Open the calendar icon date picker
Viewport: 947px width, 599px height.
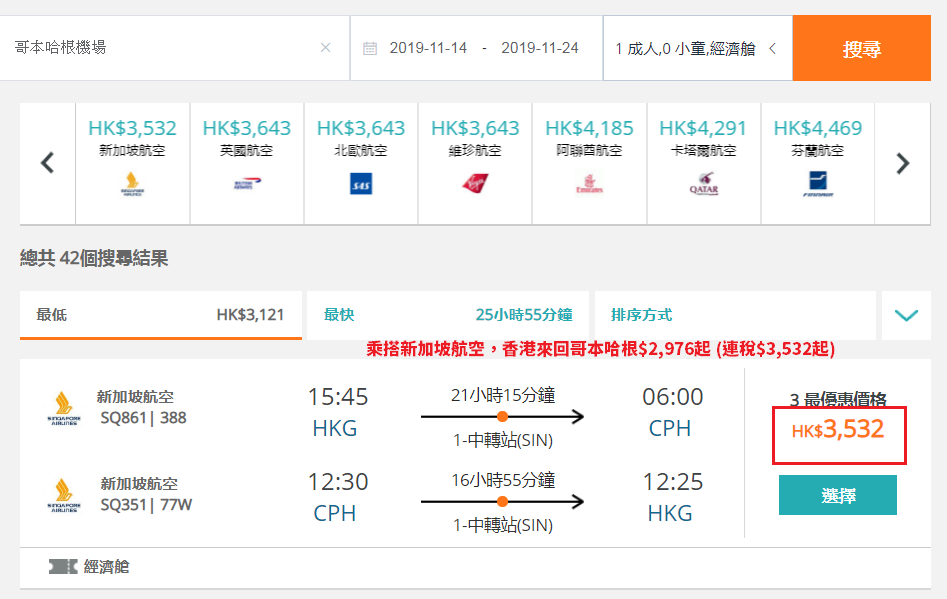[x=370, y=48]
